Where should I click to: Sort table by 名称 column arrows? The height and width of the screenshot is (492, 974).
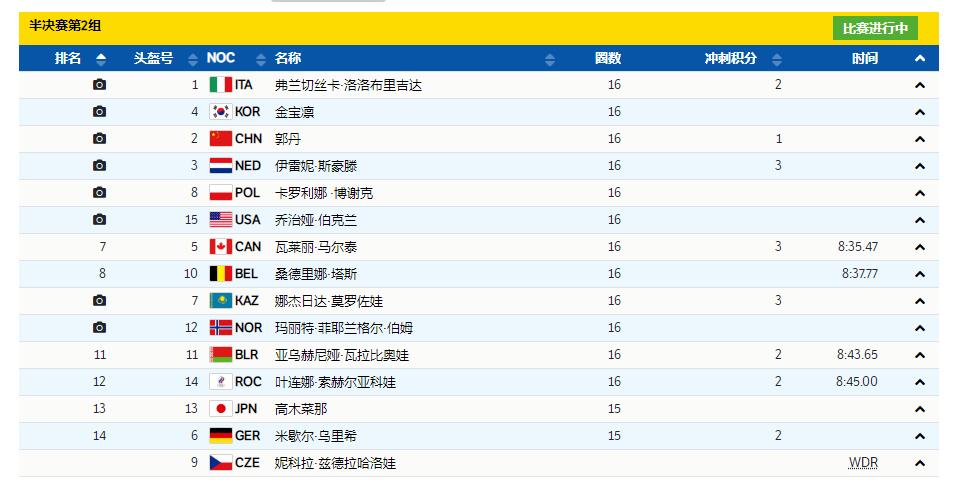click(x=550, y=59)
